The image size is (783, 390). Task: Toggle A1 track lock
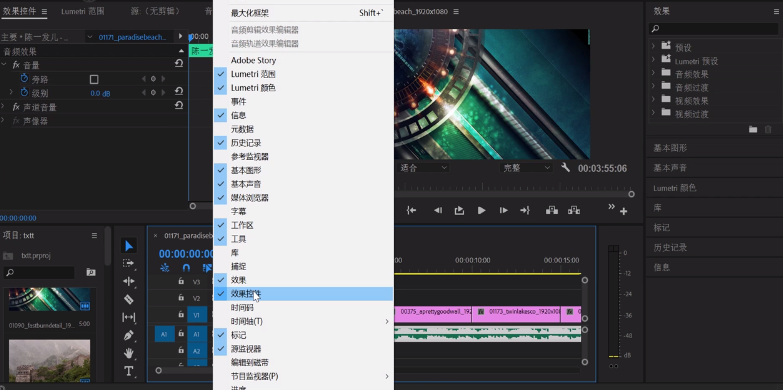click(x=181, y=334)
